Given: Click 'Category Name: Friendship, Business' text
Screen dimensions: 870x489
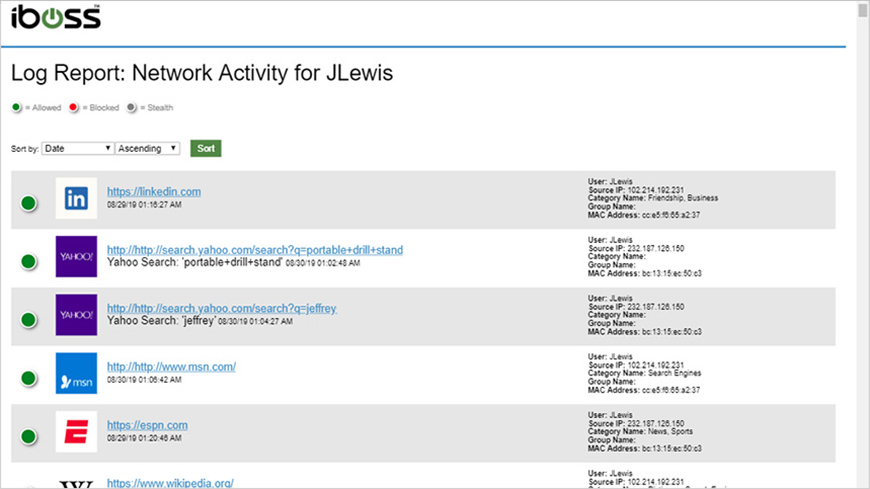Looking at the screenshot, I should [653, 198].
